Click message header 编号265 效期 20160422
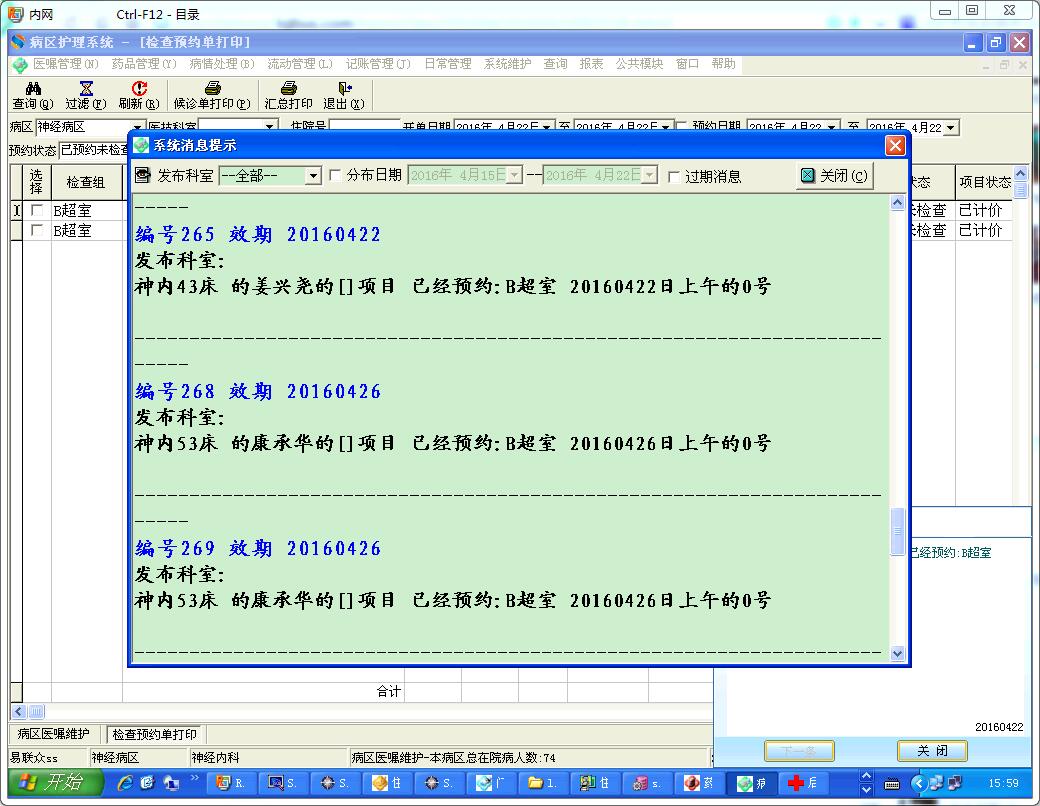The image size is (1040, 806). (258, 234)
